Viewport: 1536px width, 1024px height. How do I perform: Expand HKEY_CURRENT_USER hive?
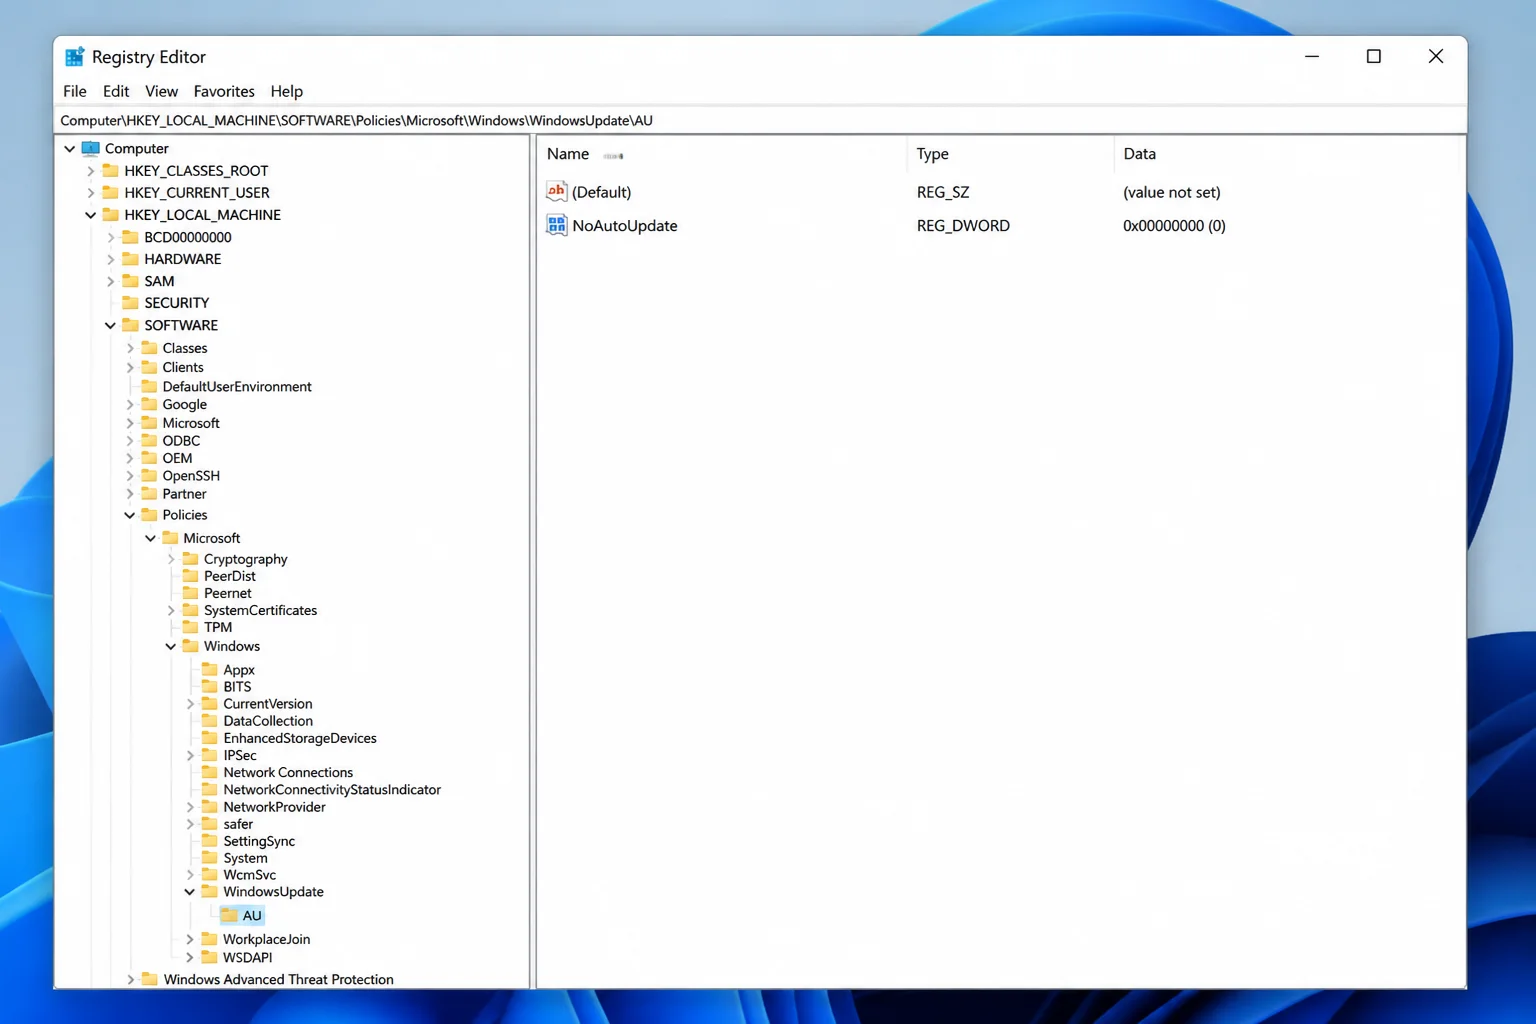click(90, 193)
